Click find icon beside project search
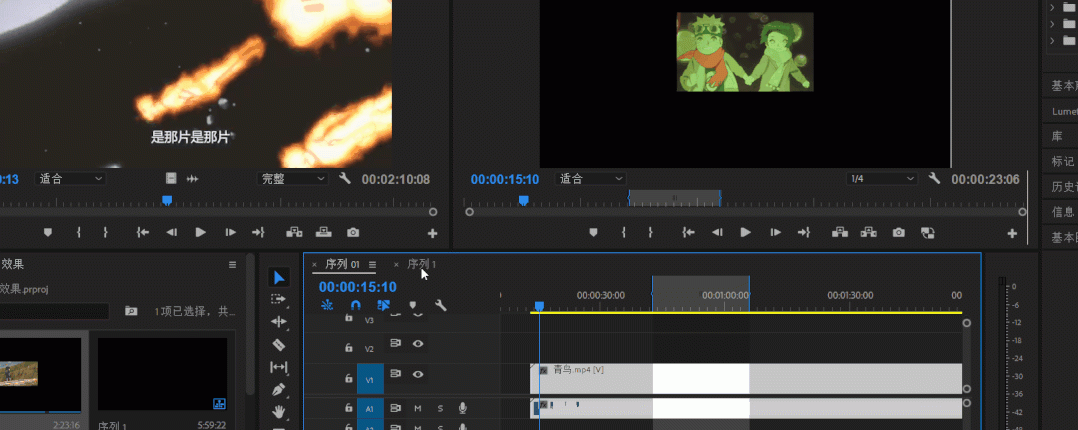The image size is (1078, 430). click(131, 311)
